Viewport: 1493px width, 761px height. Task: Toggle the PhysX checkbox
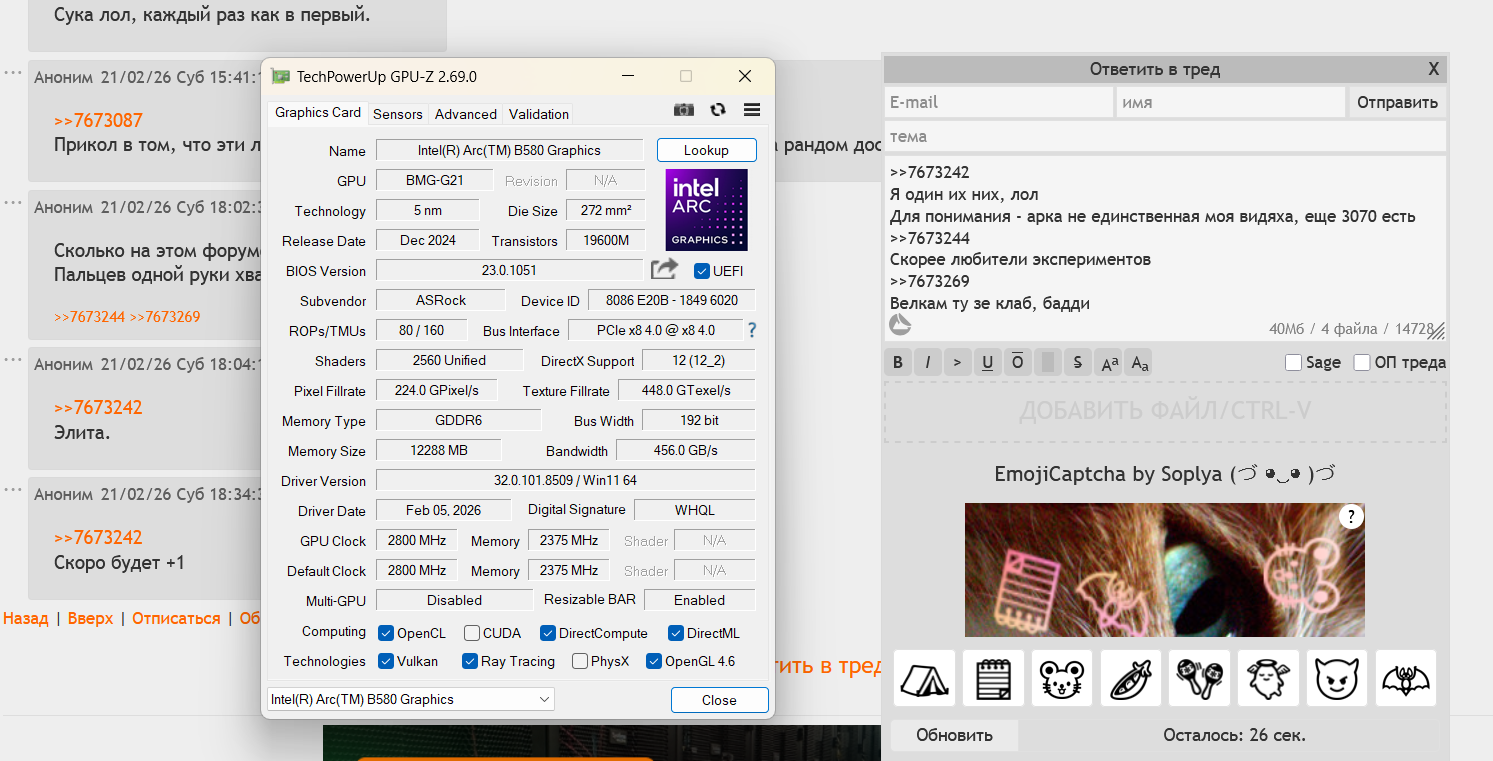580,661
